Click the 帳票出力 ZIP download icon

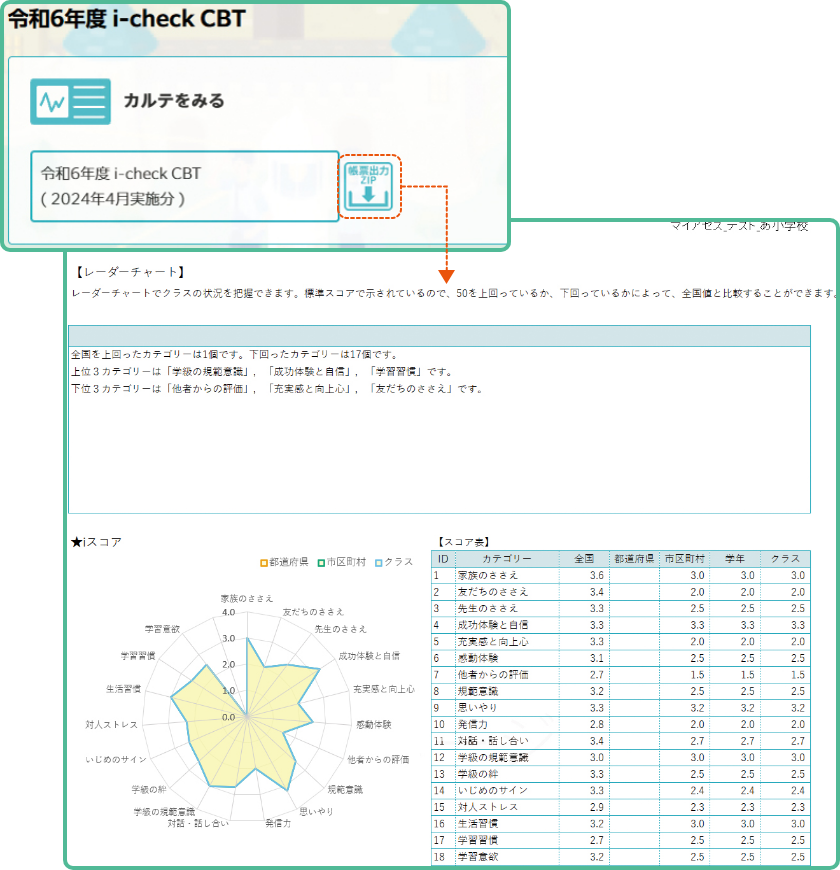[x=368, y=186]
